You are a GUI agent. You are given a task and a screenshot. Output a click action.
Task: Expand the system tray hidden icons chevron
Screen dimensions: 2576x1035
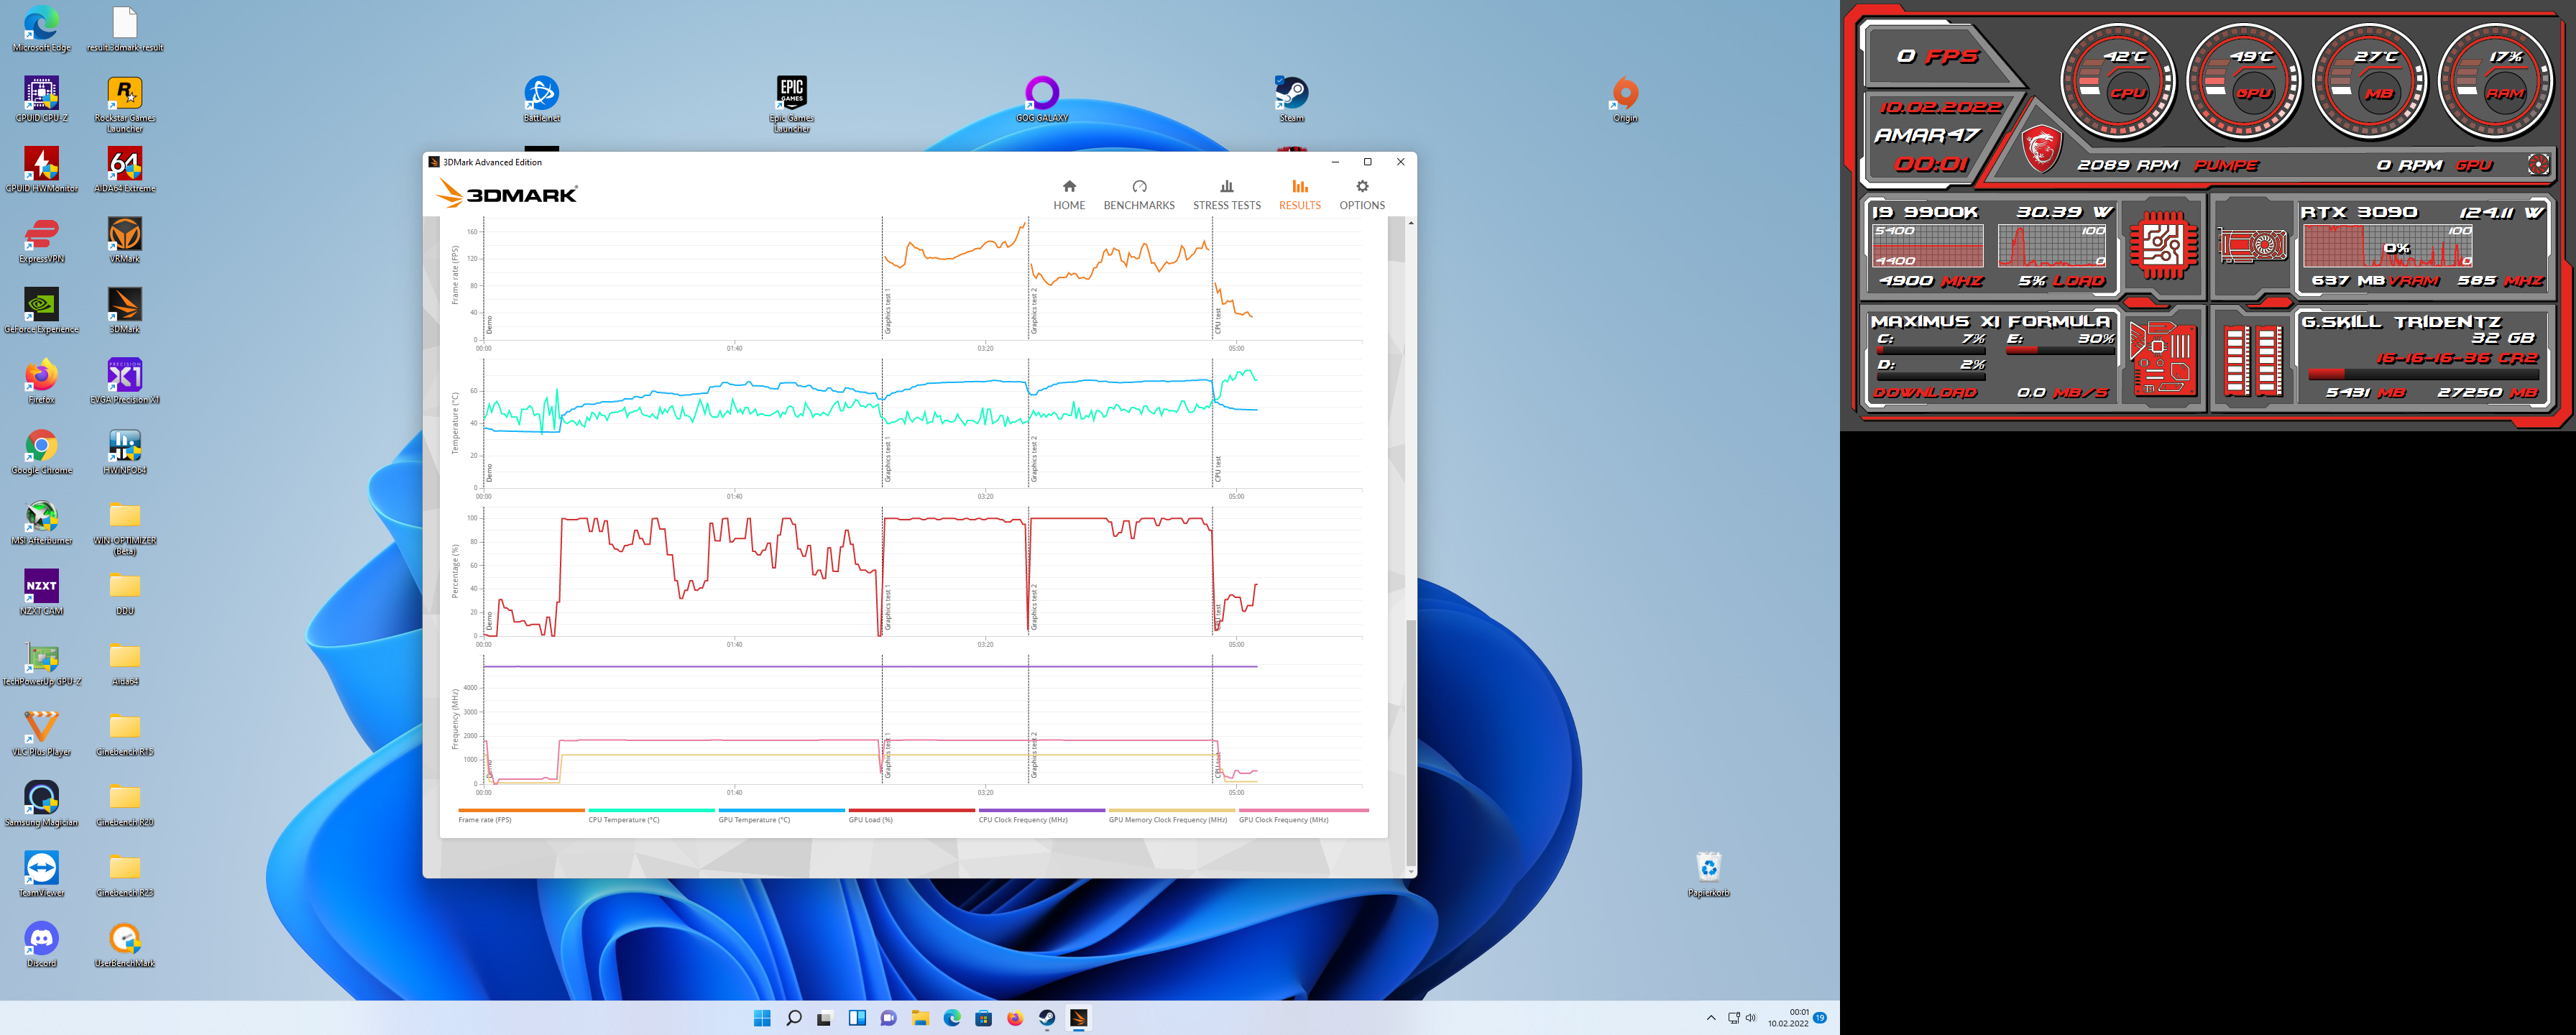[x=1710, y=1018]
